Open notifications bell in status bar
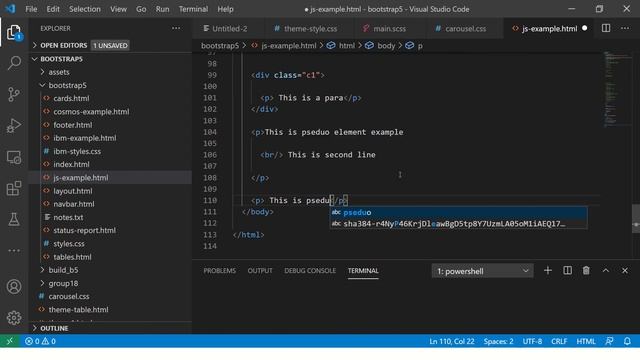The height and width of the screenshot is (360, 640). point(627,341)
